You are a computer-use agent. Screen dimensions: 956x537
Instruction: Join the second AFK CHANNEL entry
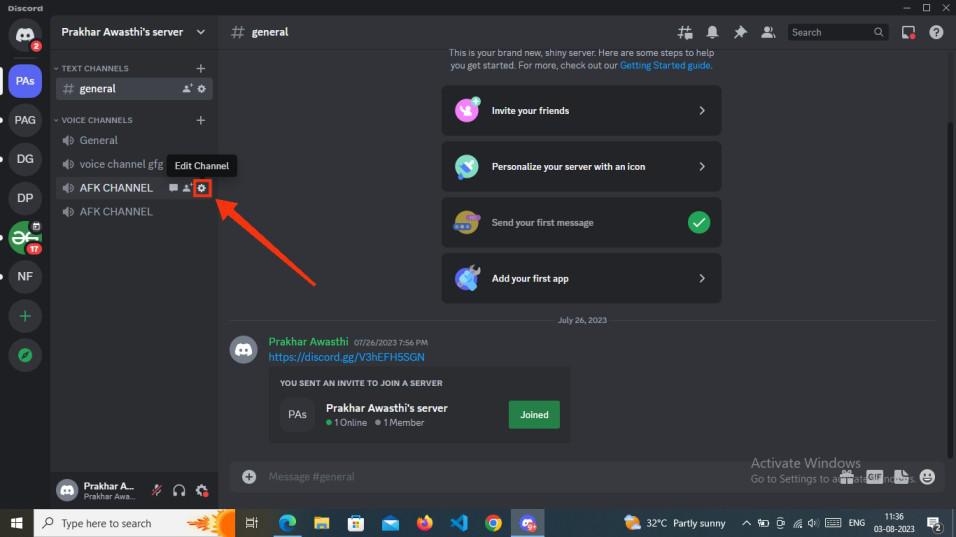[134, 212]
